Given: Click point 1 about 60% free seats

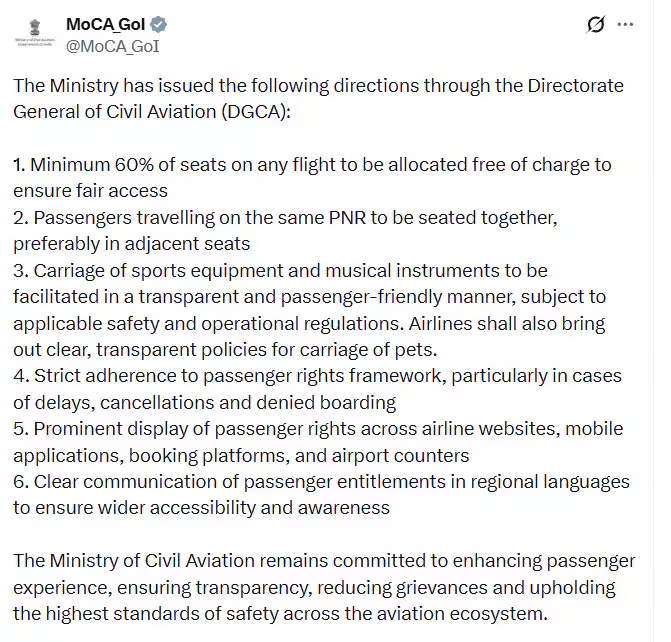Looking at the screenshot, I should pos(312,164).
